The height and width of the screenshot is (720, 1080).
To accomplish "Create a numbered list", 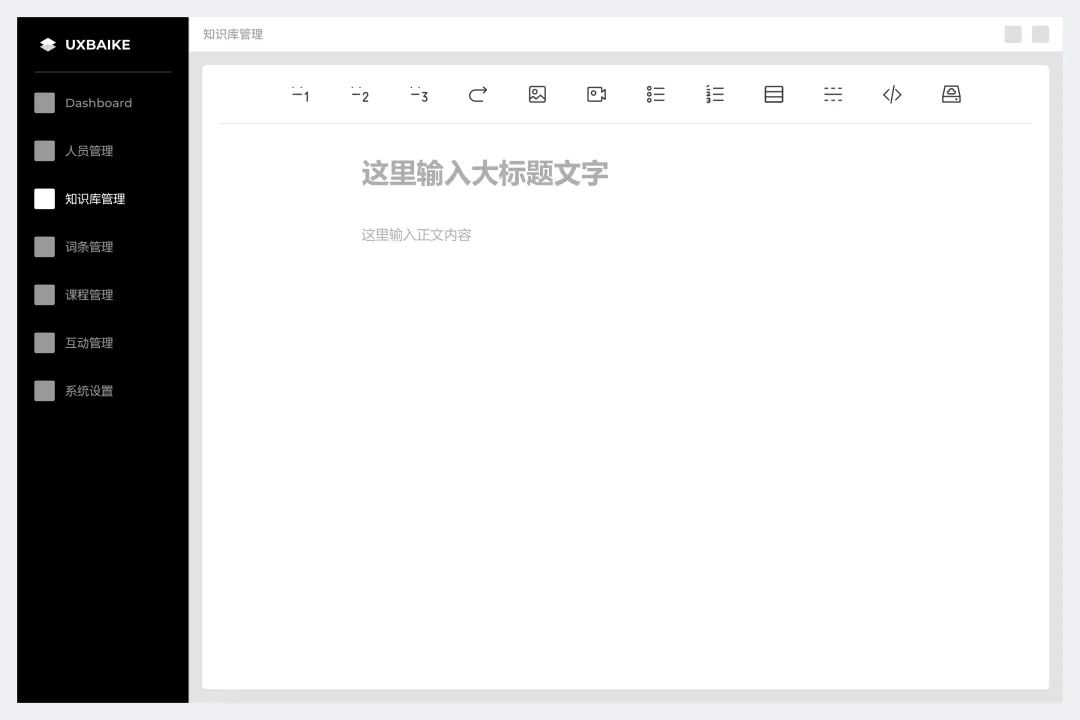I will pyautogui.click(x=714, y=94).
